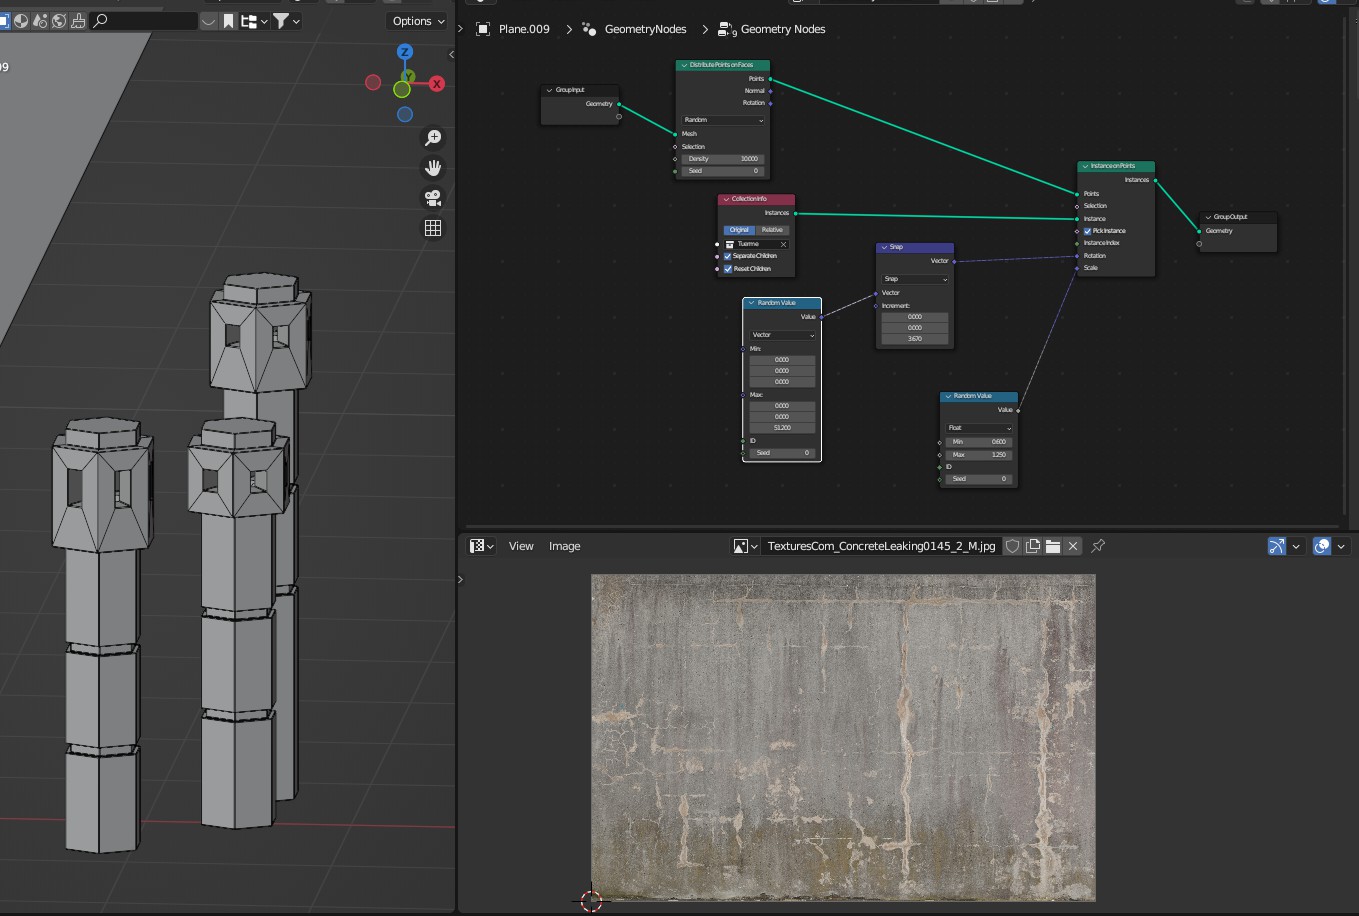Unlink the image with the X button

click(1073, 546)
